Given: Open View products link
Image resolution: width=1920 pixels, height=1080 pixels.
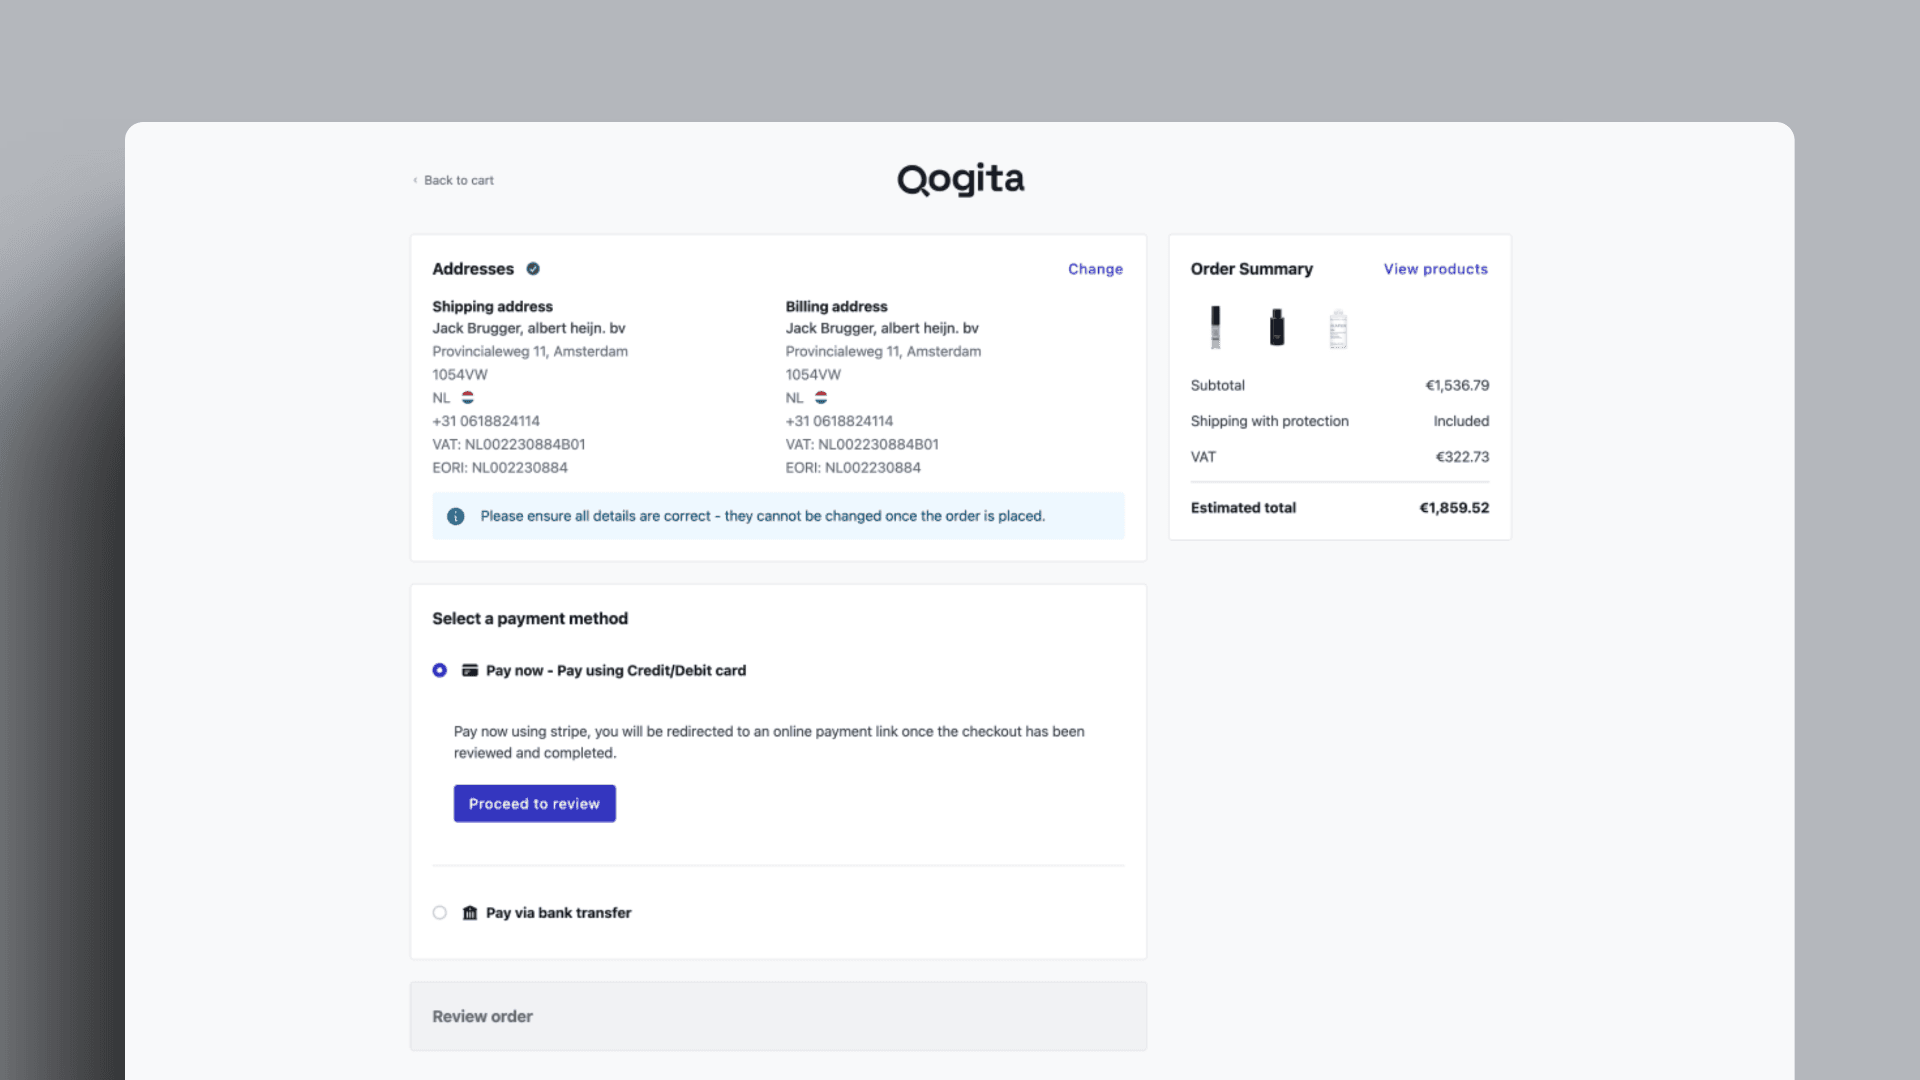Looking at the screenshot, I should click(x=1435, y=269).
